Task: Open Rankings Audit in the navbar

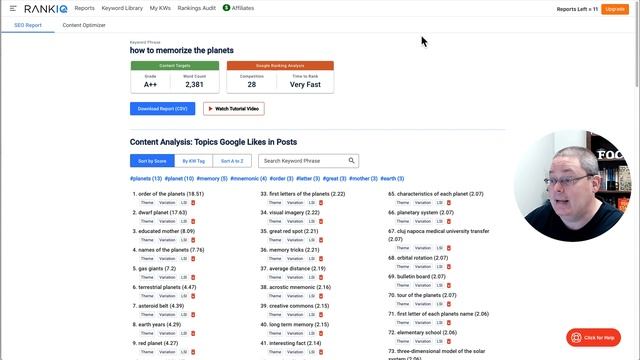Action: click(x=196, y=8)
